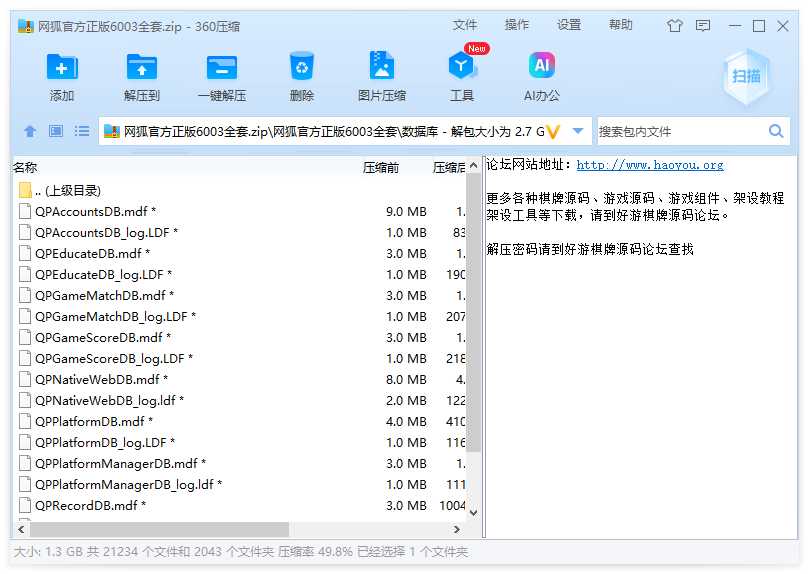Click the search magnifier icon
Image resolution: width=809 pixels, height=574 pixels.
(775, 131)
